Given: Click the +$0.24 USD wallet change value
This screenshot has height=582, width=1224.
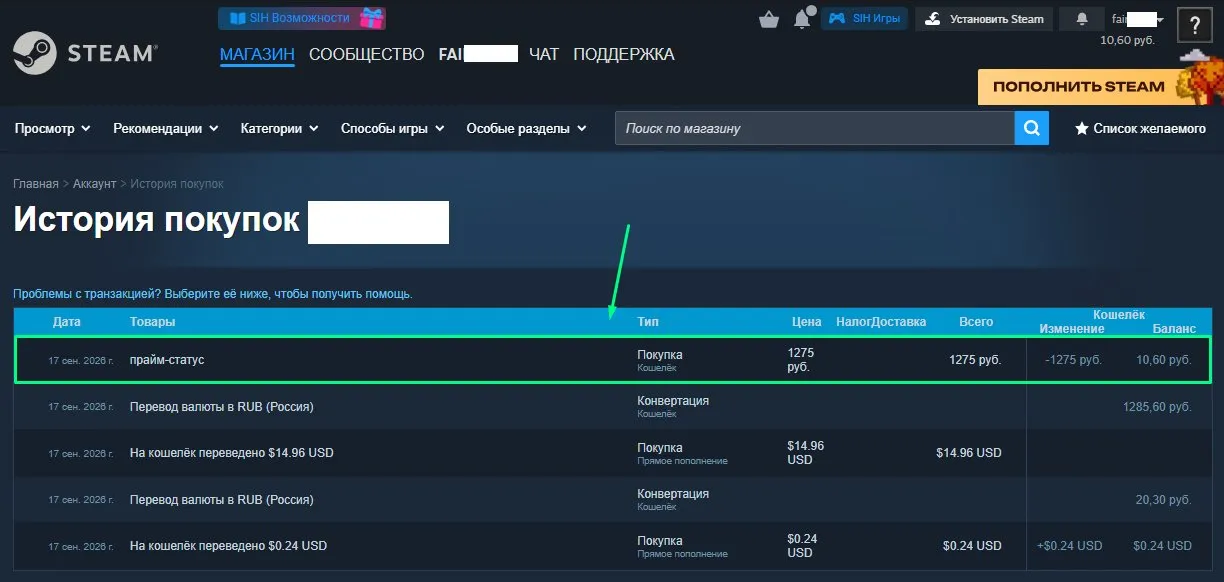Looking at the screenshot, I should tap(1070, 546).
